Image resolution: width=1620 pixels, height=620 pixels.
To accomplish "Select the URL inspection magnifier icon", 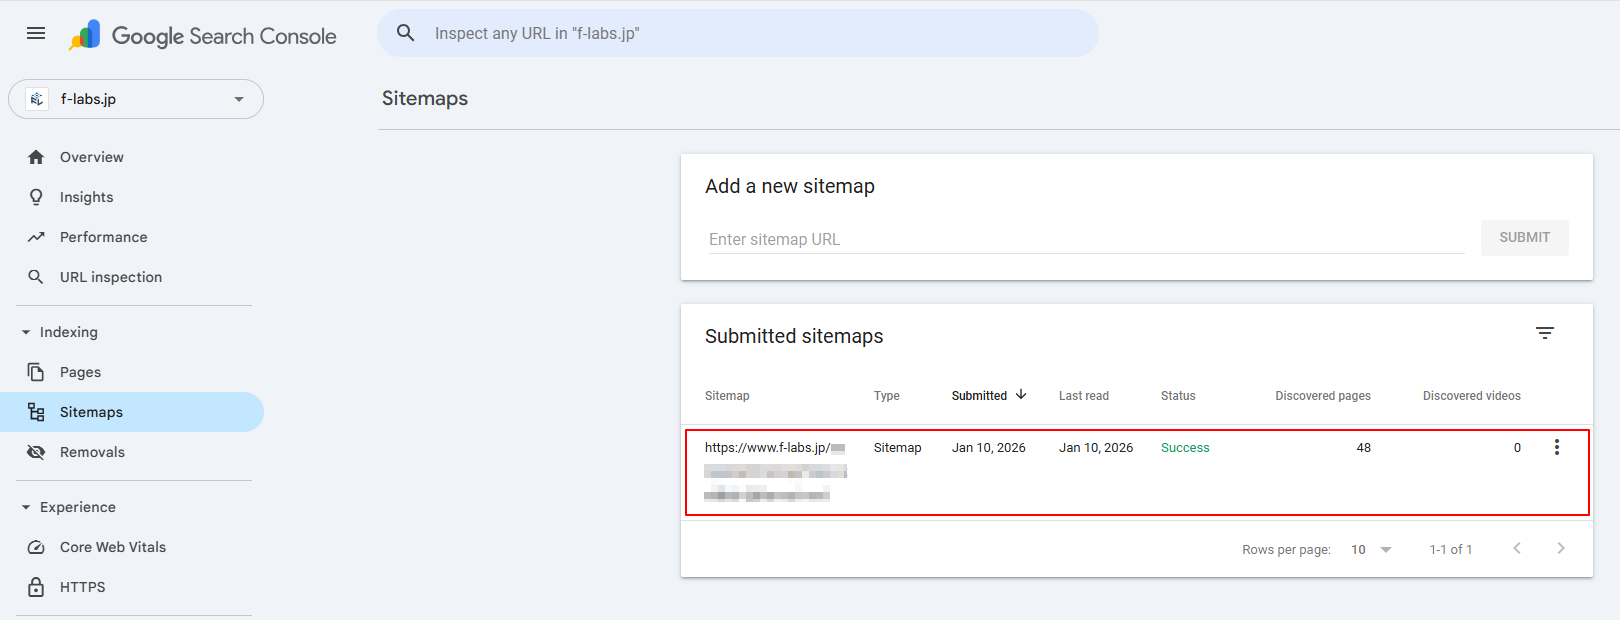I will pos(36,277).
